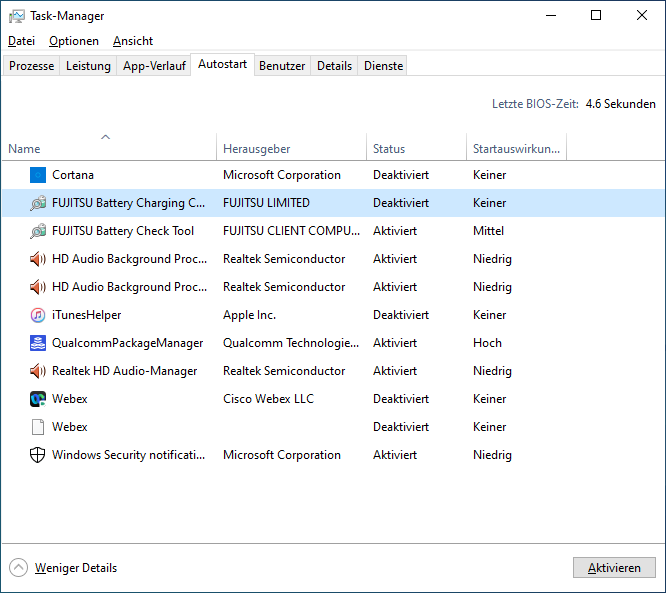
Task: Select the Windows Security notification entry
Action: pos(128,455)
